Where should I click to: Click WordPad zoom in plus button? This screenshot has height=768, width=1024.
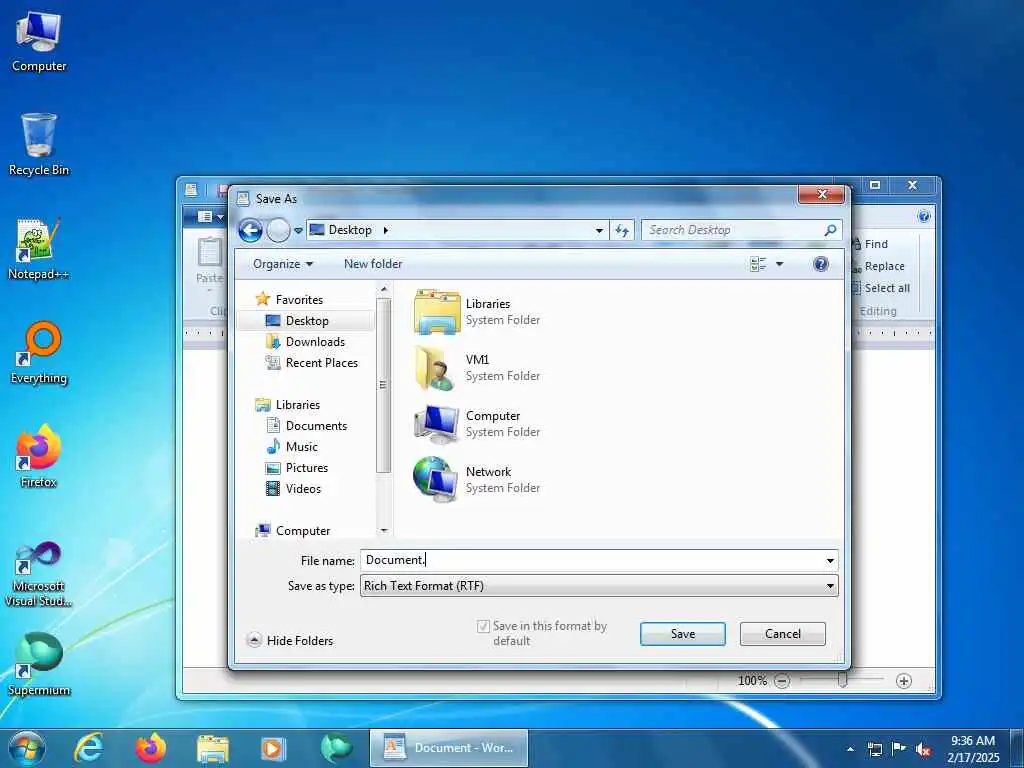903,681
